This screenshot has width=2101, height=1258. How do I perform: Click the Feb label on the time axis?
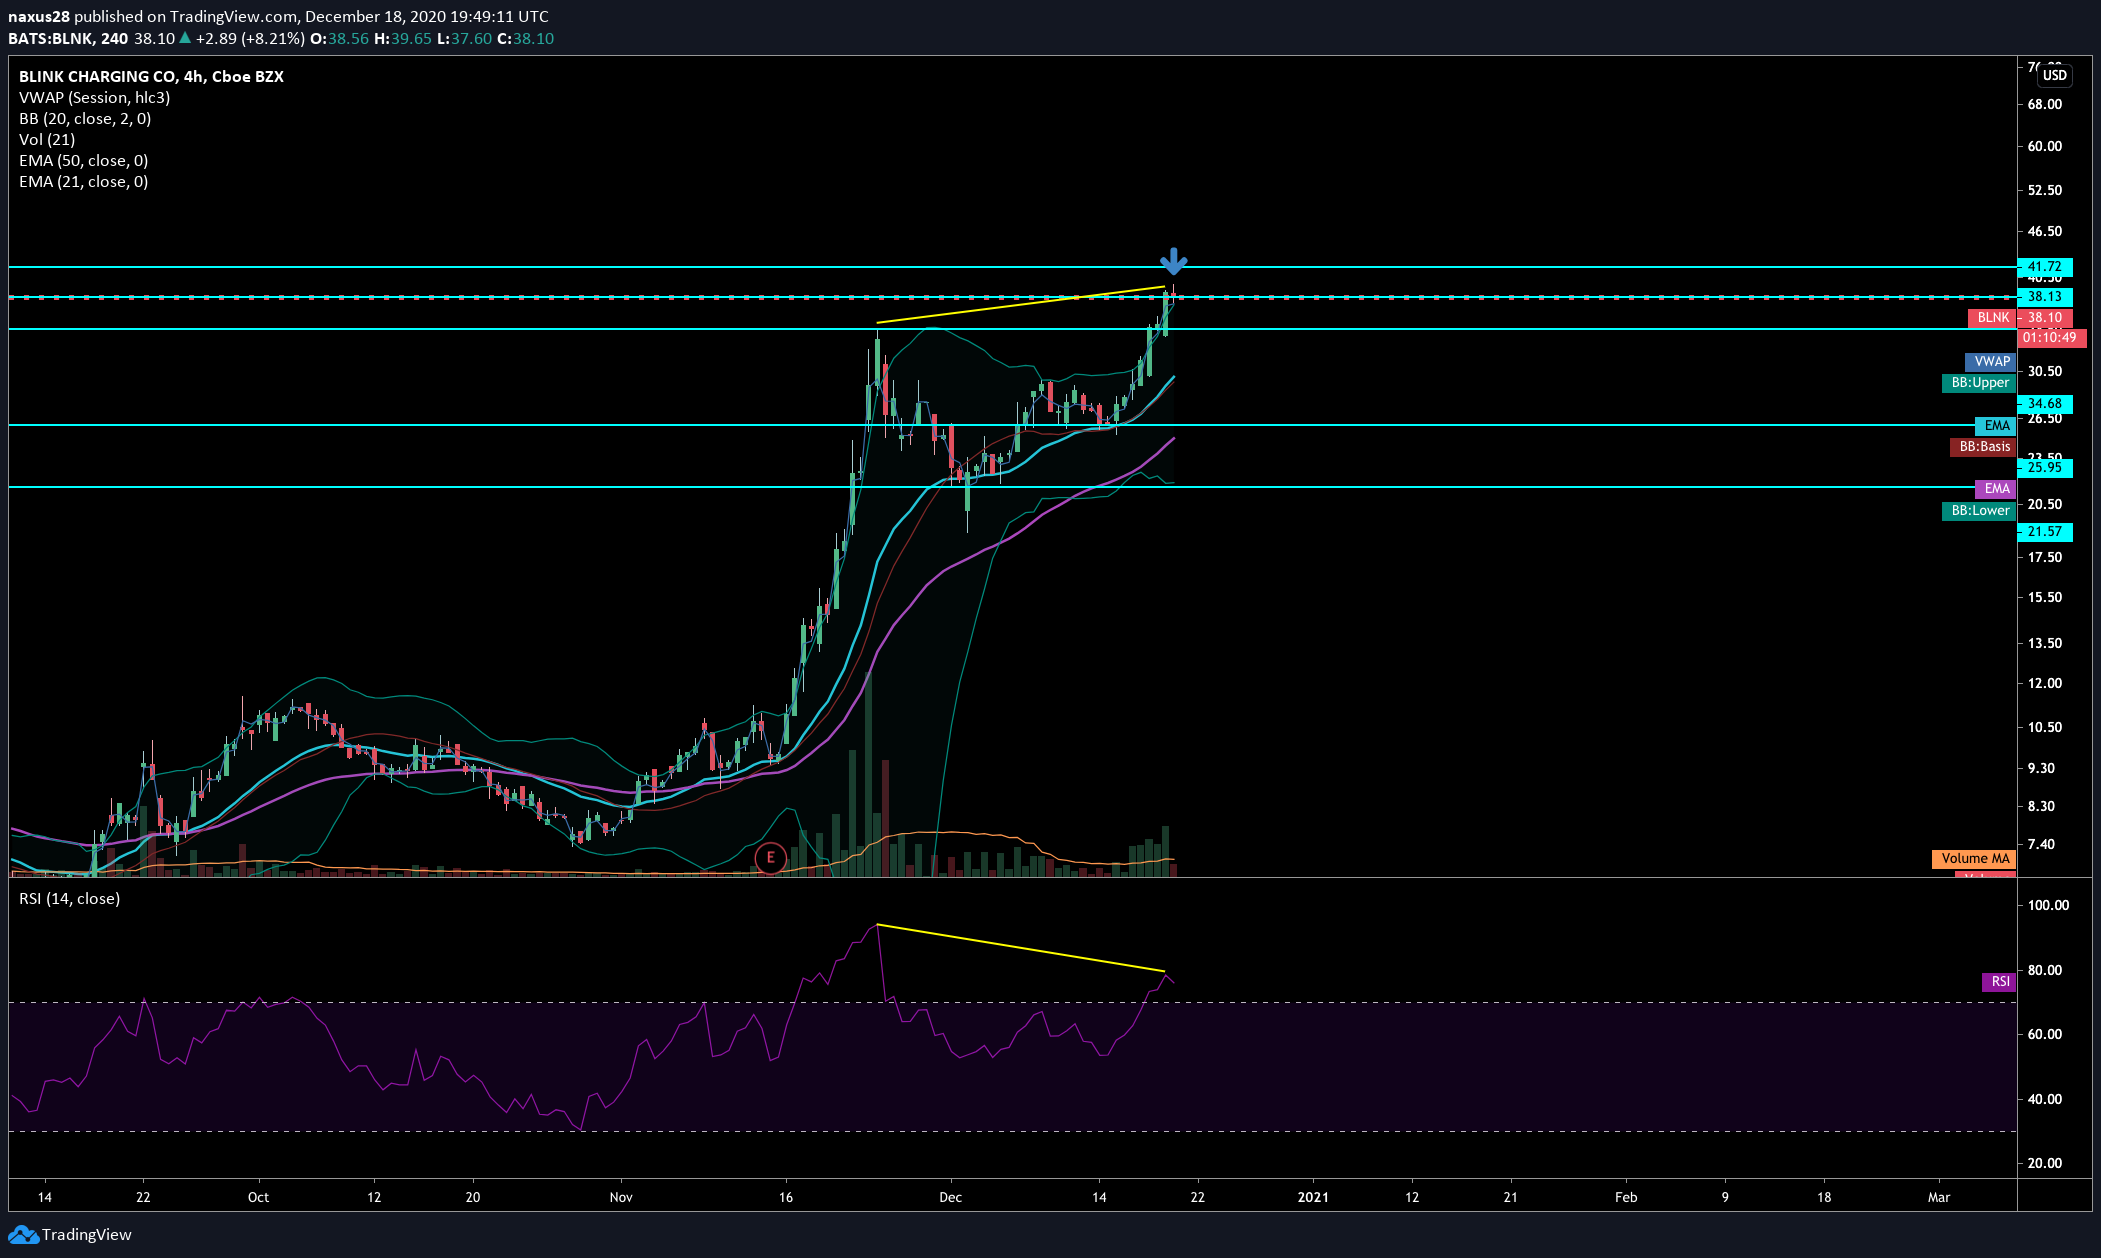click(1626, 1197)
